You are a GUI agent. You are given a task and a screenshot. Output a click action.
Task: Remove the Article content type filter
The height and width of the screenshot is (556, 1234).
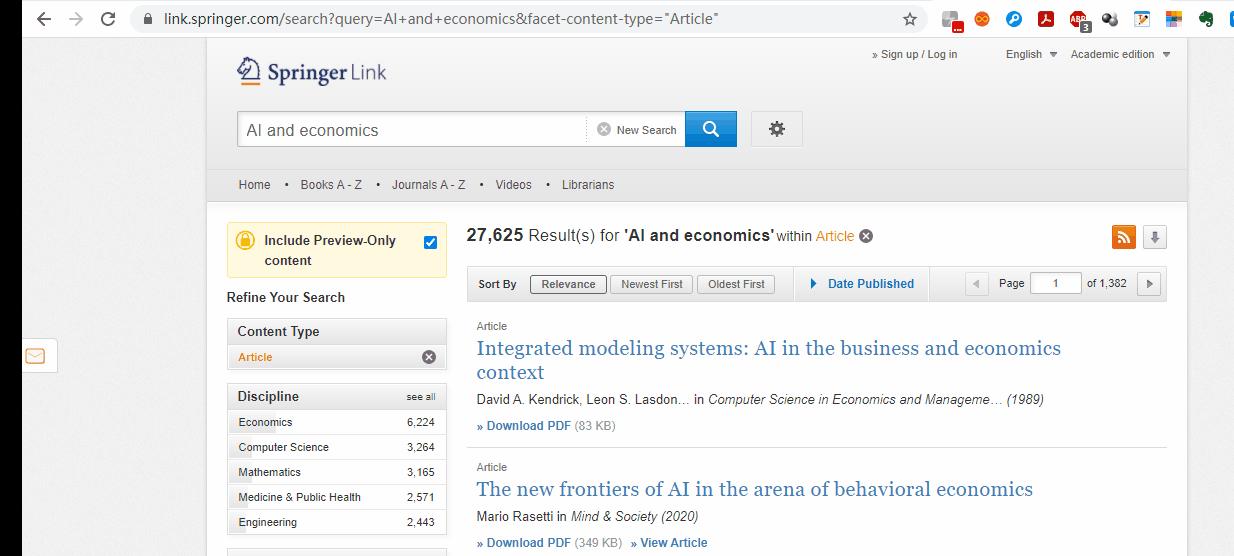point(429,357)
